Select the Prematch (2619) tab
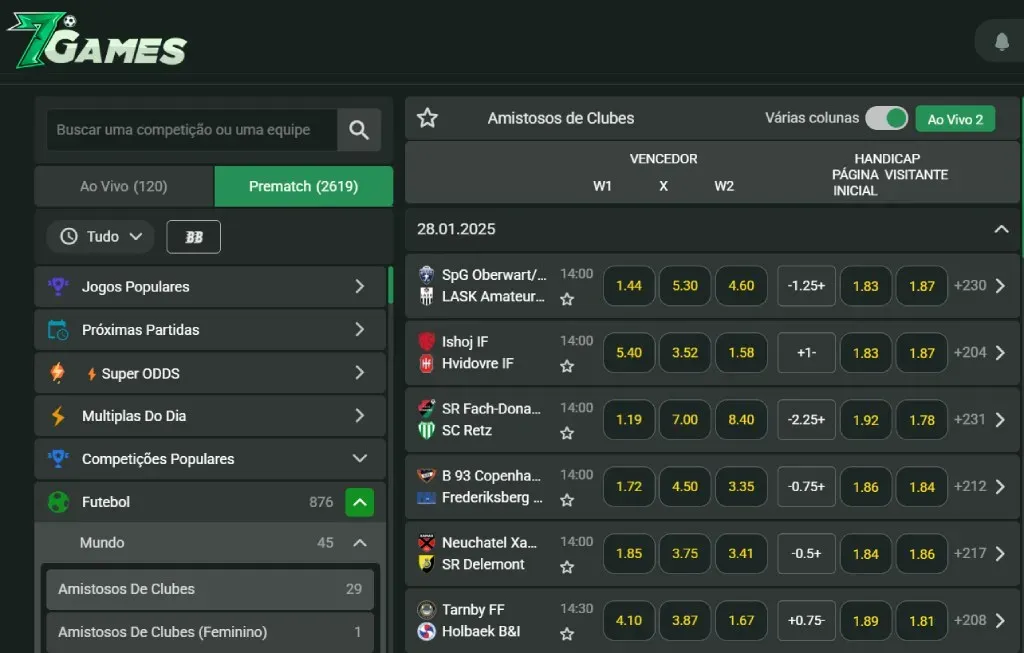1024x653 pixels. pos(303,186)
